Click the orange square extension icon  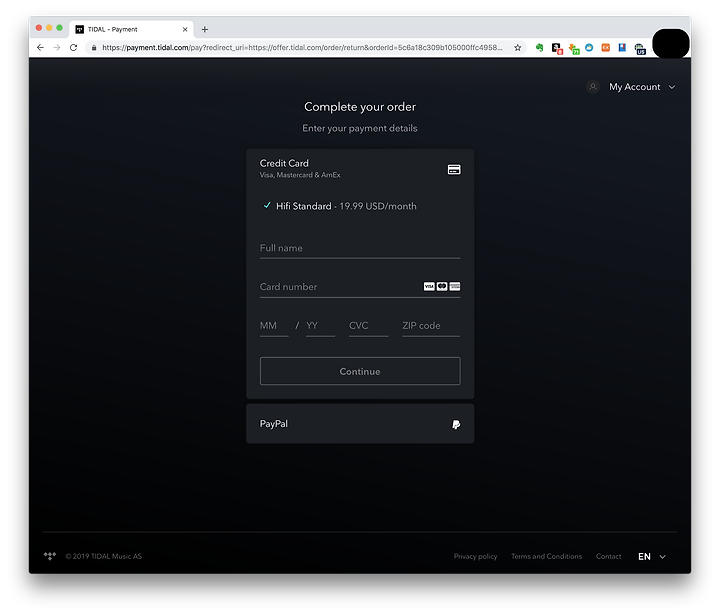pos(606,47)
